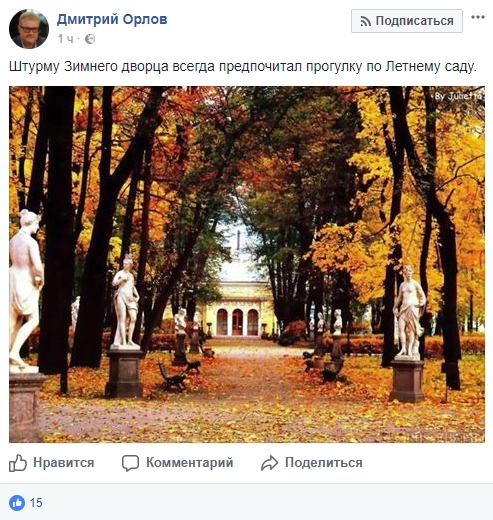This screenshot has height=520, width=493.
Task: Open the post timestamp 1 ч
Action: click(65, 39)
